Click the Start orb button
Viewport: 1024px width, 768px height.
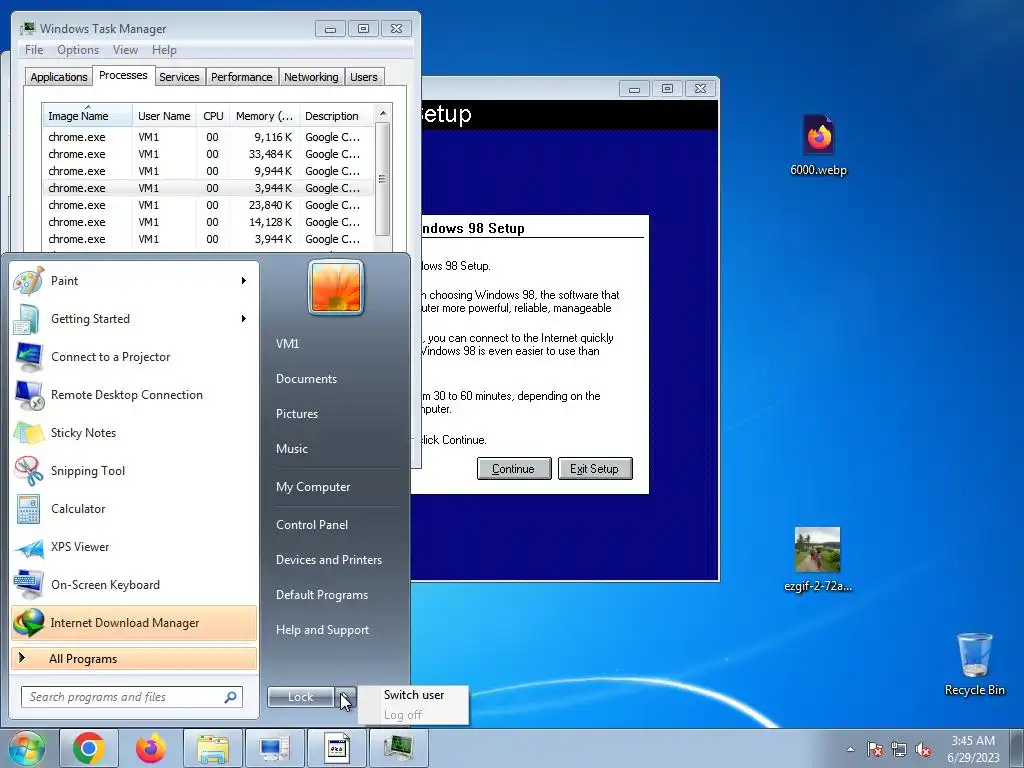coord(26,748)
